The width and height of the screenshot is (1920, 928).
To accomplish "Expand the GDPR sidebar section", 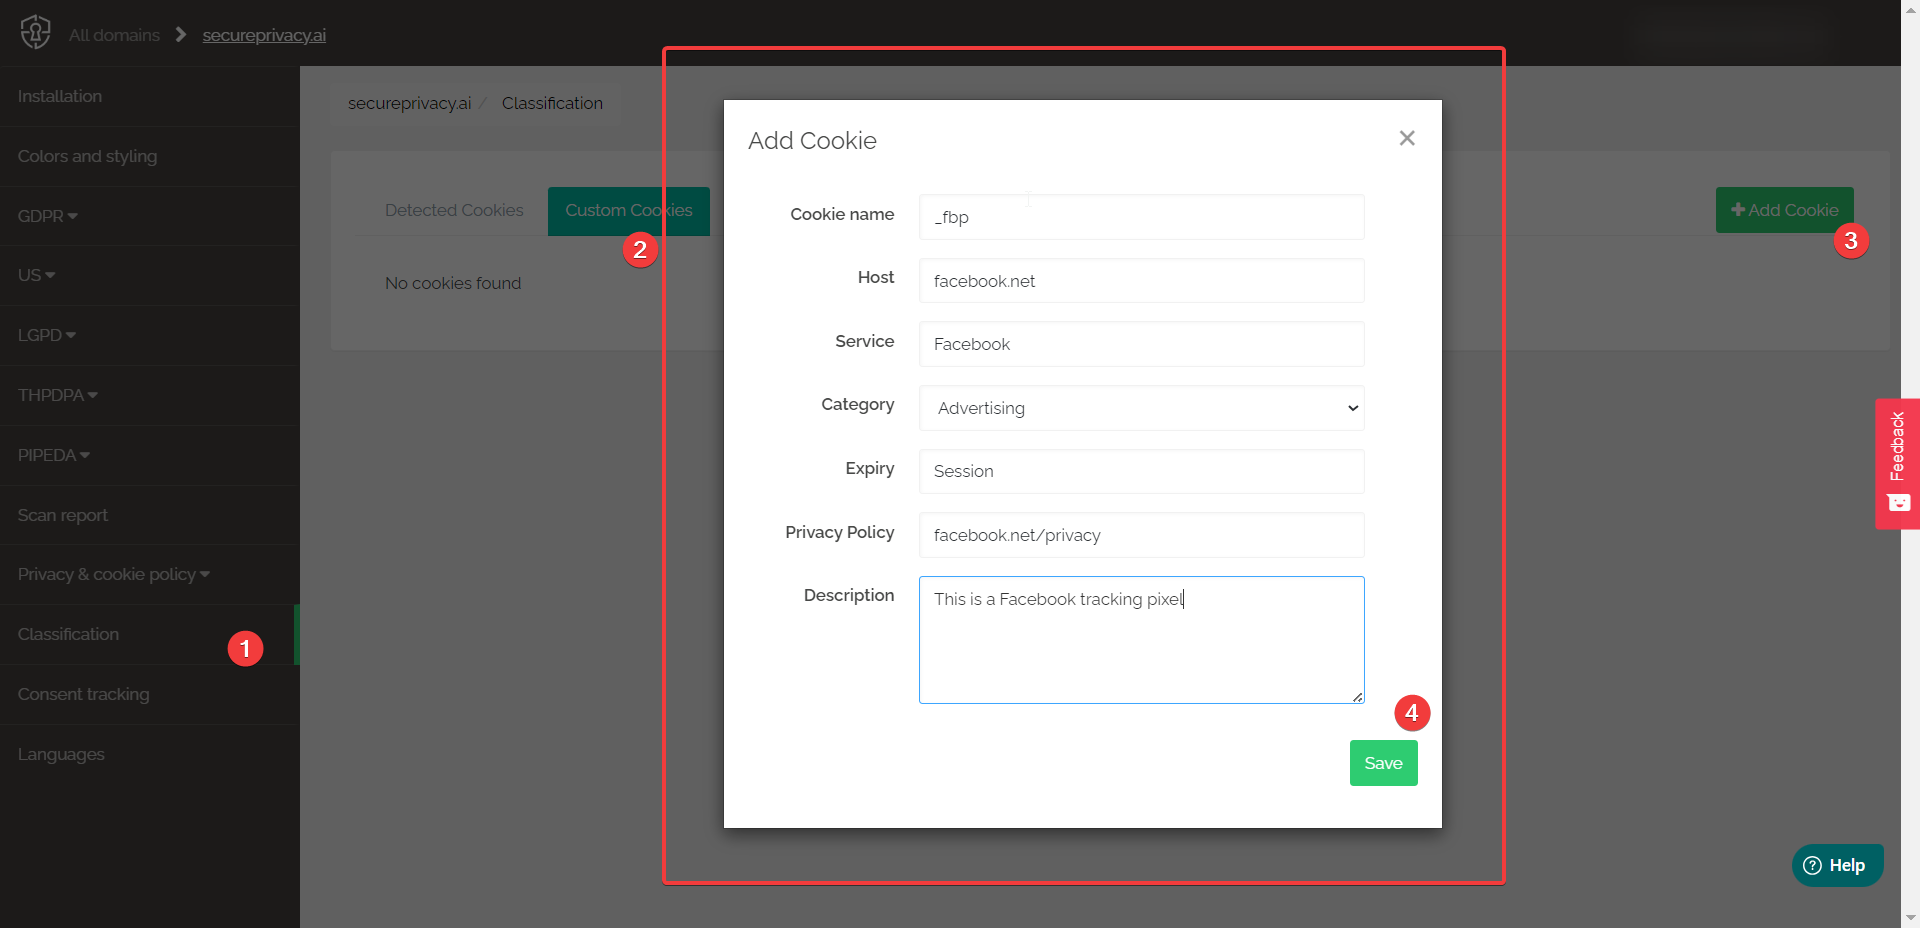I will pyautogui.click(x=46, y=216).
